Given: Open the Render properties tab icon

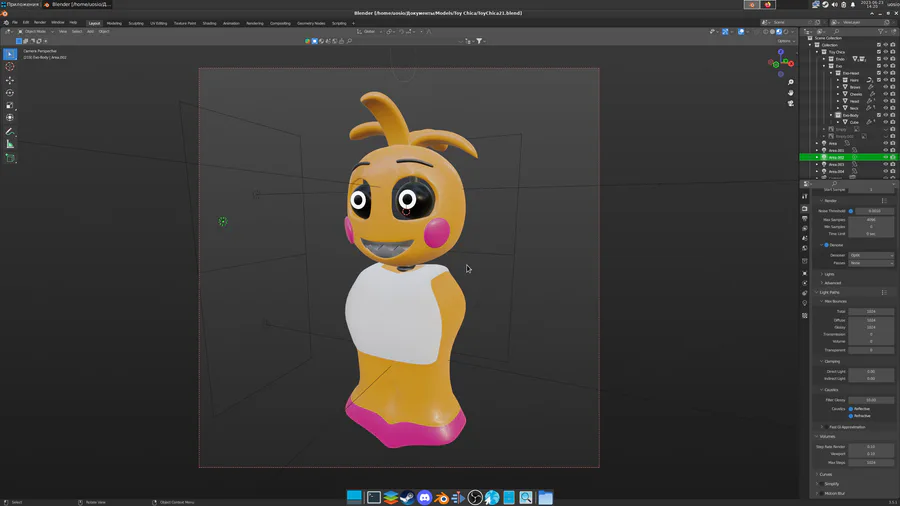Looking at the screenshot, I should 805,209.
